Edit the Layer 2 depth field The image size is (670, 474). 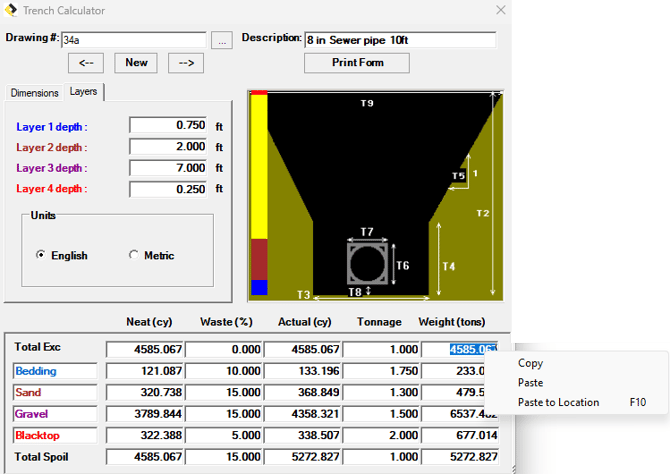168,147
